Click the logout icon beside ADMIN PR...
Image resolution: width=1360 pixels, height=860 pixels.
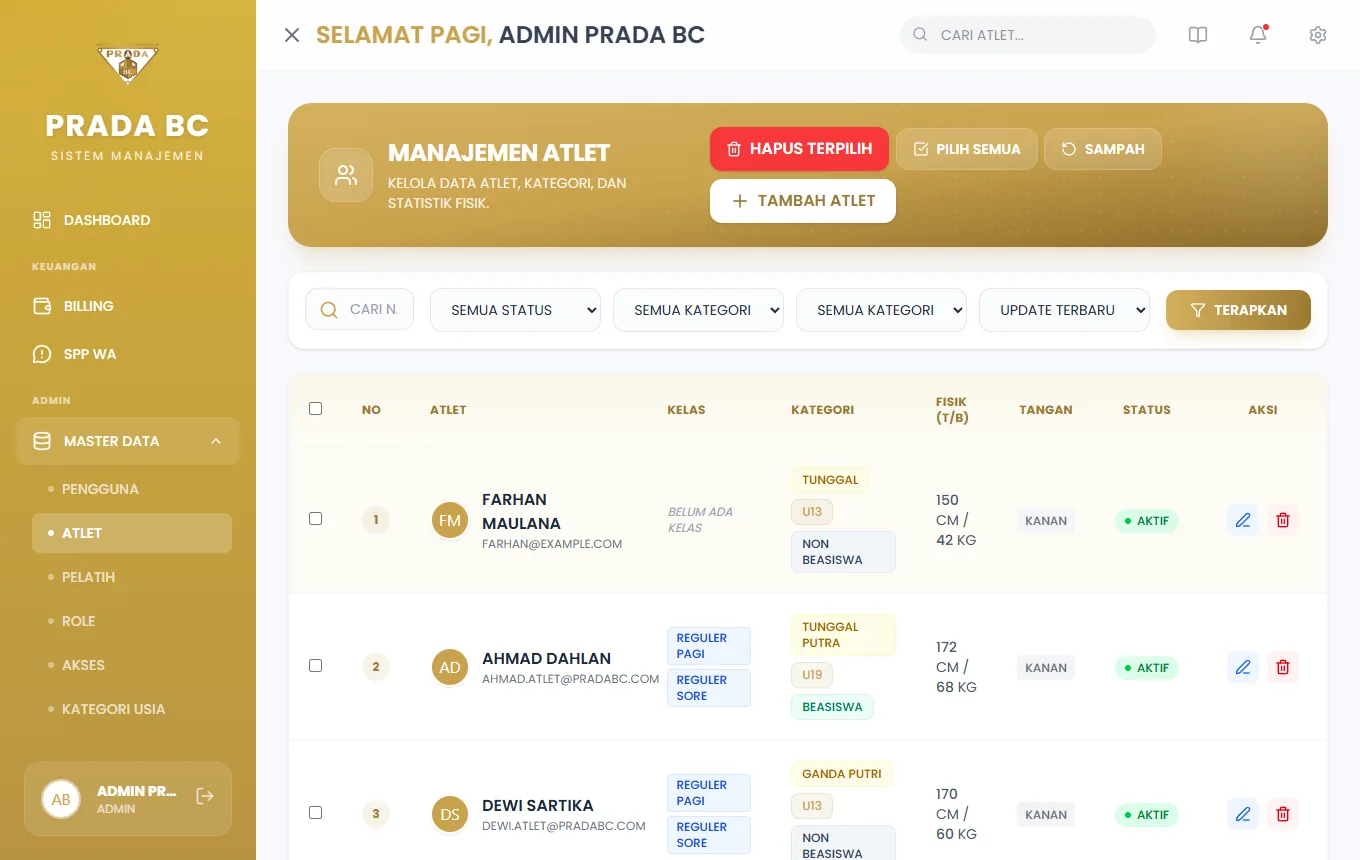[x=205, y=796]
